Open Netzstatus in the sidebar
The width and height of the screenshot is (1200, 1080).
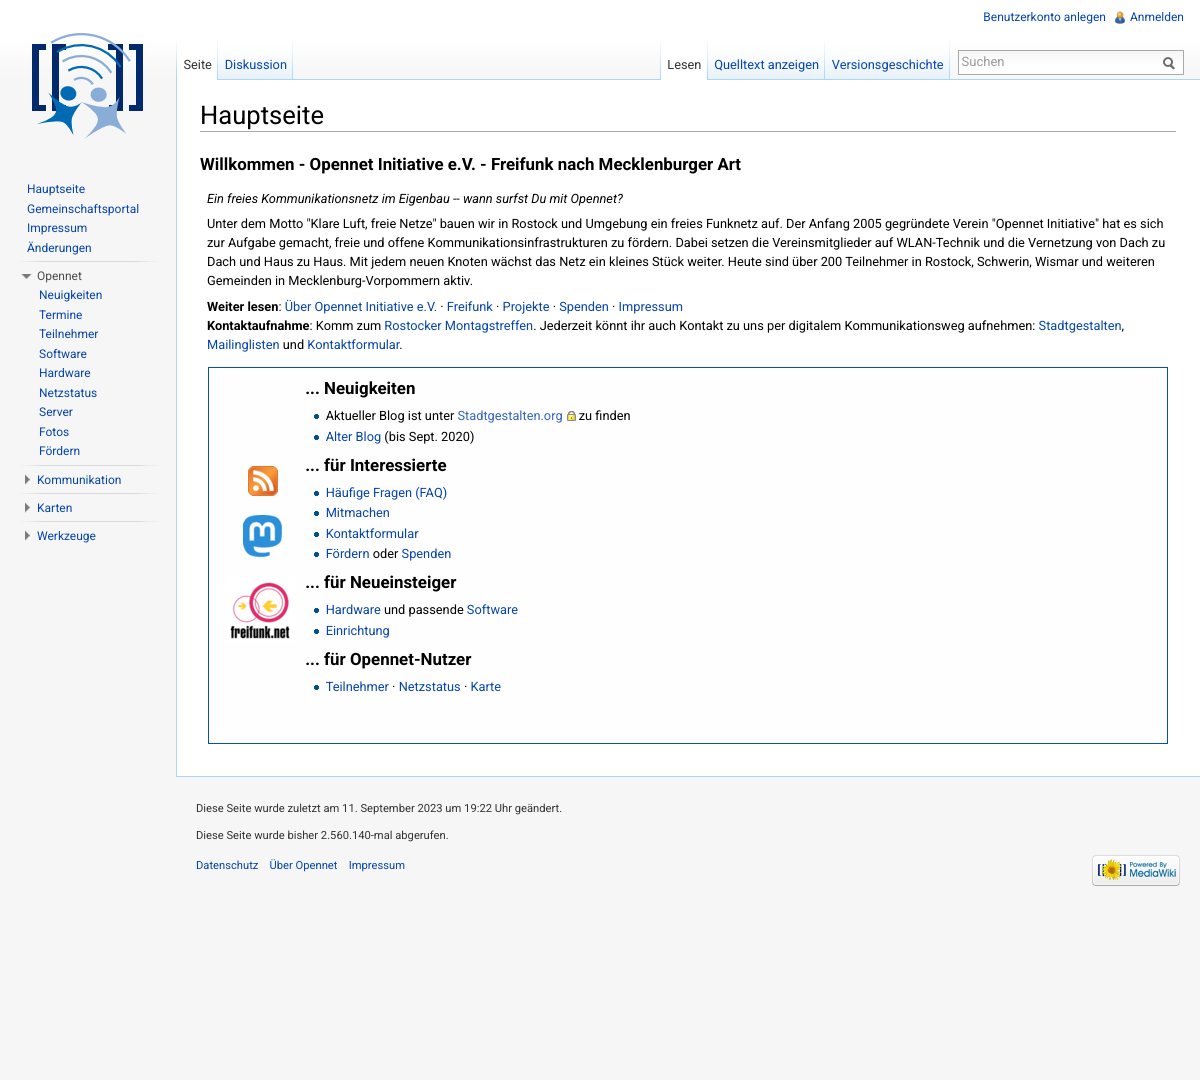point(68,393)
